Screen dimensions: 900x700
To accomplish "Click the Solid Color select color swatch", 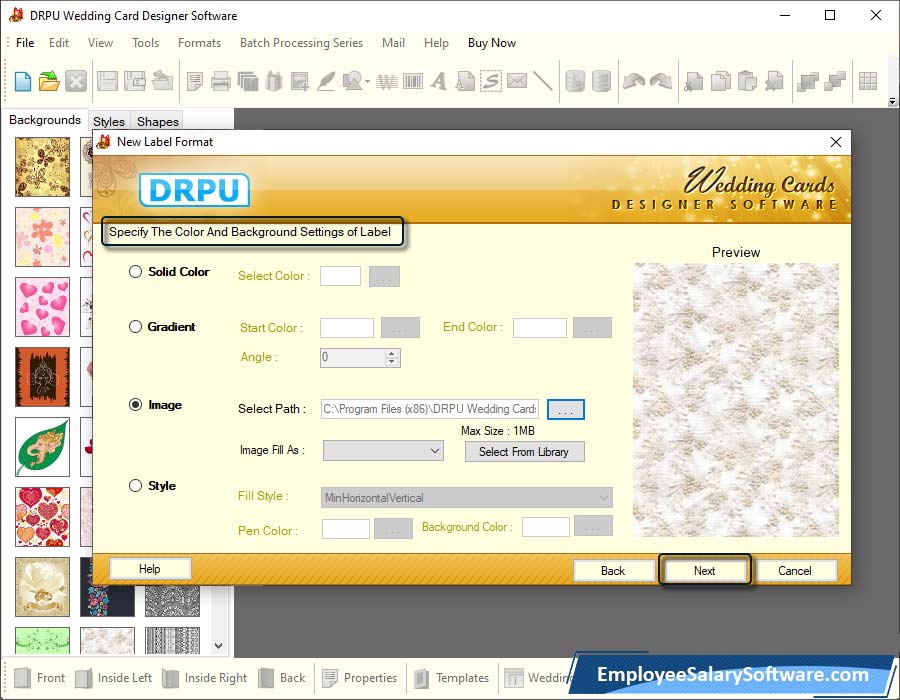I will click(x=340, y=275).
